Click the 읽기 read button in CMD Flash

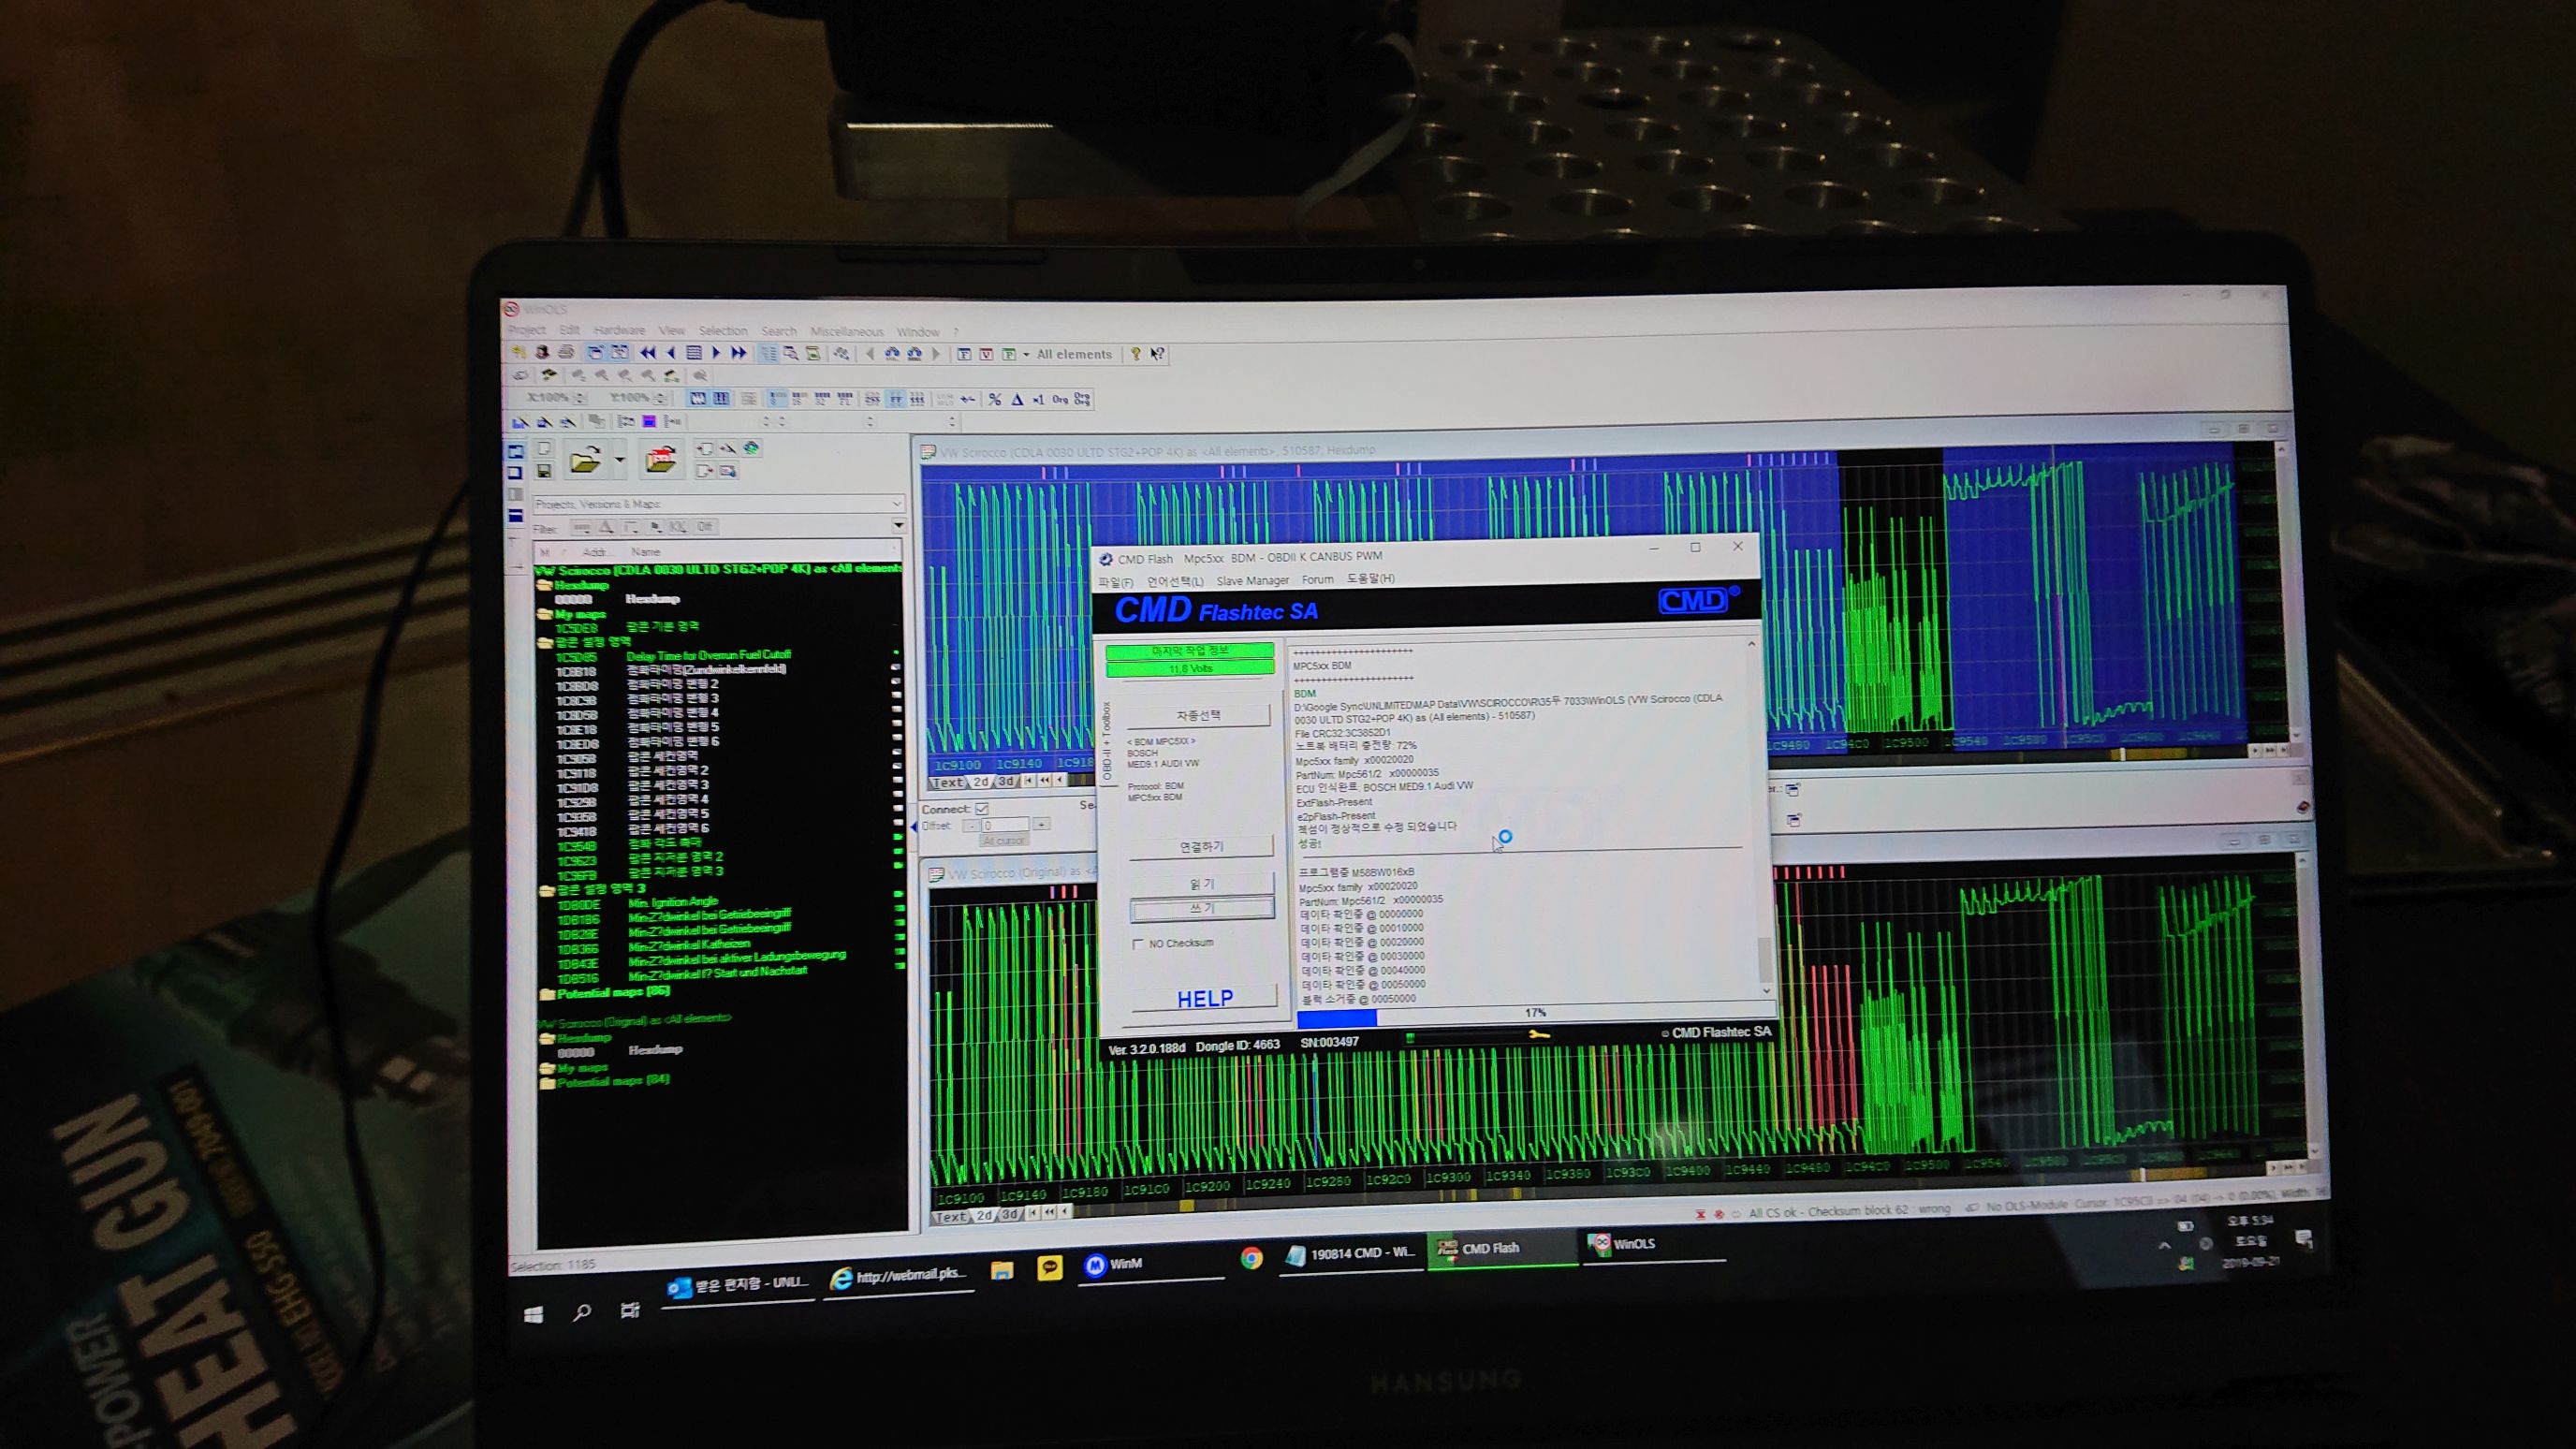pos(1202,884)
